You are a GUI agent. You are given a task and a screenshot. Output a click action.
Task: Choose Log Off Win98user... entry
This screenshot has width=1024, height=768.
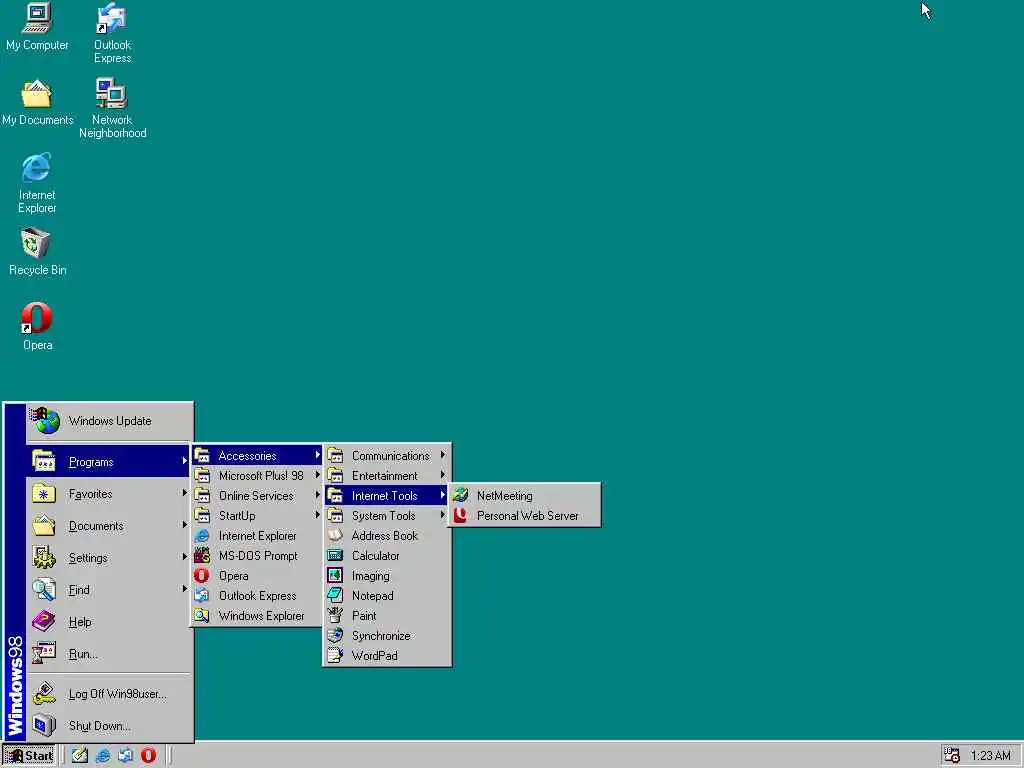click(109, 694)
